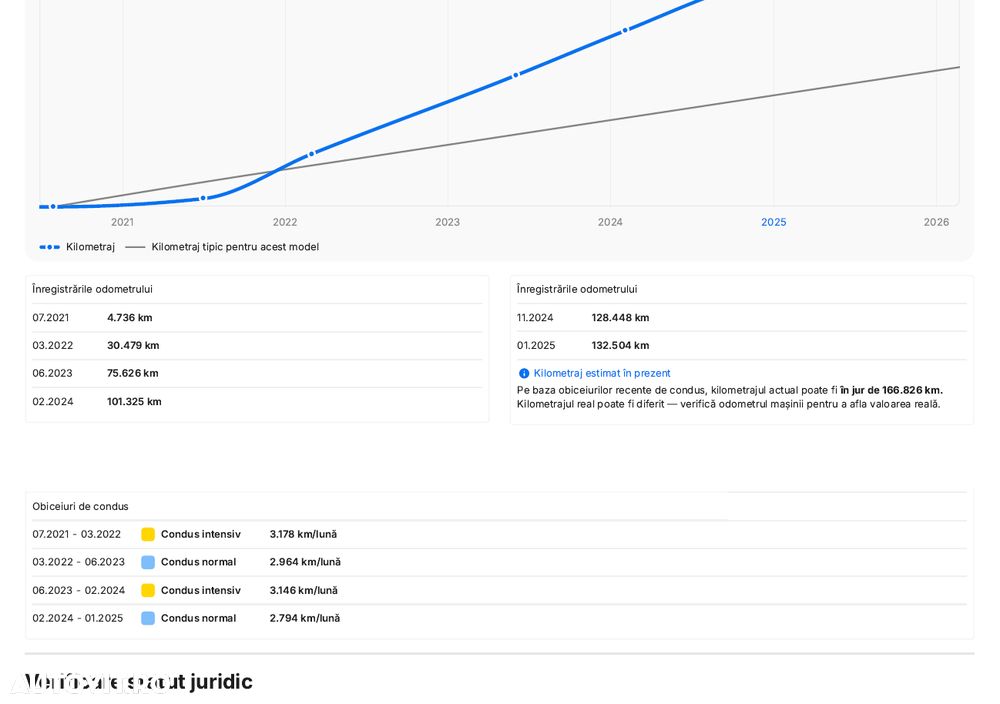Click the gray typical mileage legend line icon
This screenshot has height=704, width=1000.
coord(135,247)
